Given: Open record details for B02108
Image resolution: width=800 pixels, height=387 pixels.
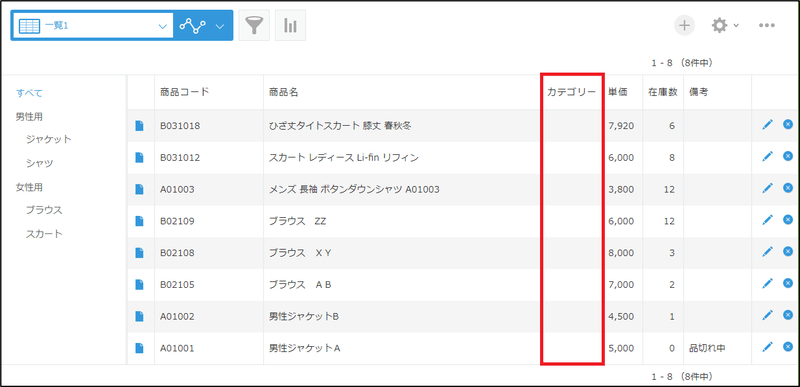Looking at the screenshot, I should click(139, 252).
